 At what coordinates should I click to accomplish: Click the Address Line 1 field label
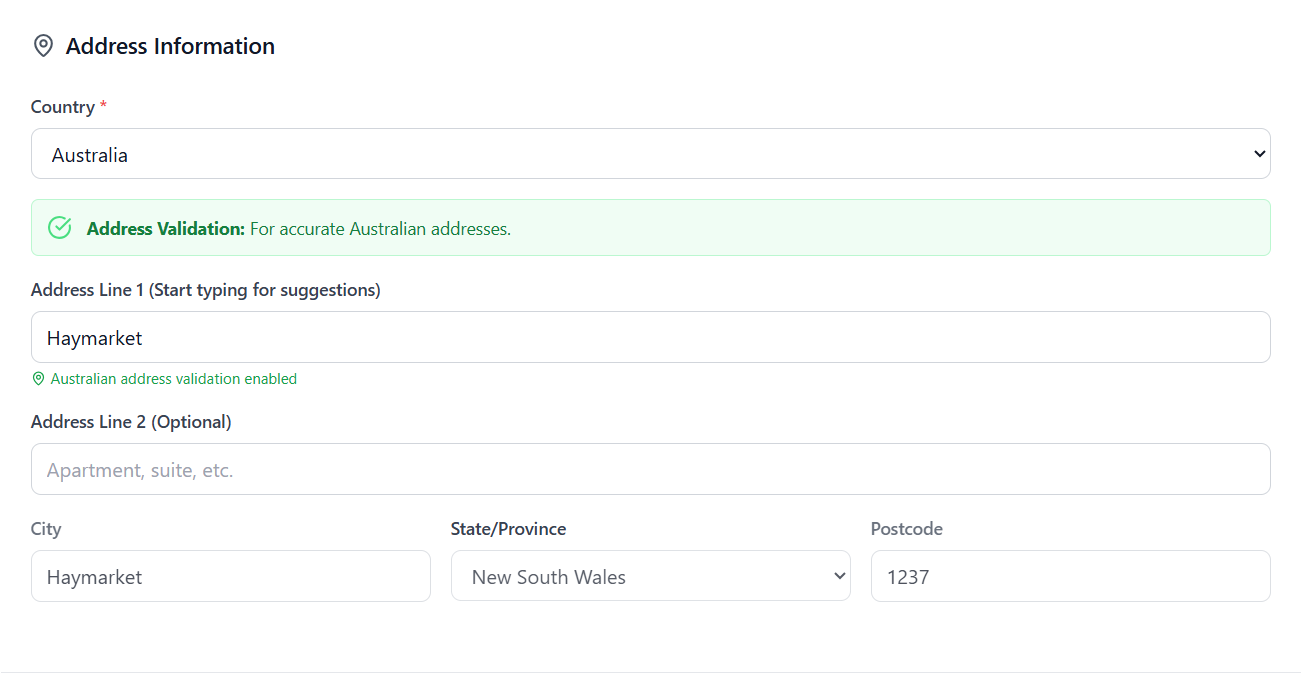pos(205,289)
